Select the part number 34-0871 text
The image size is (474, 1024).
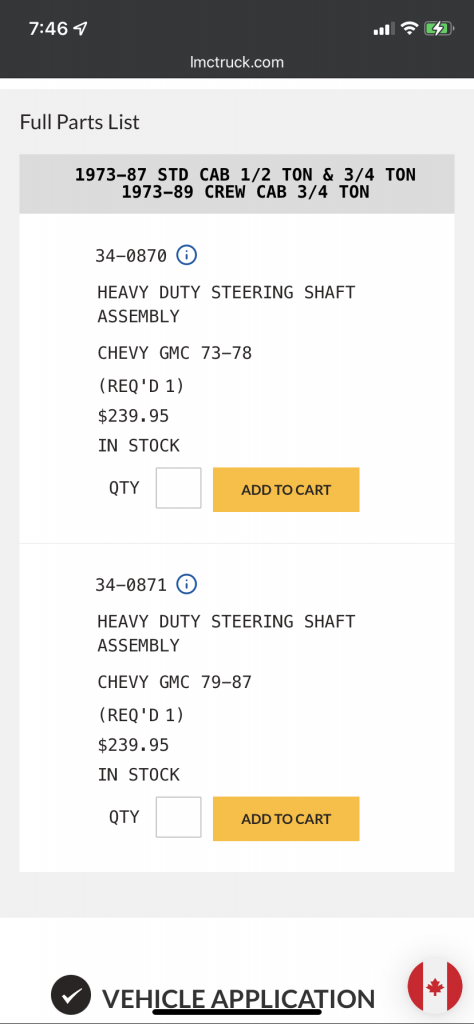(131, 584)
